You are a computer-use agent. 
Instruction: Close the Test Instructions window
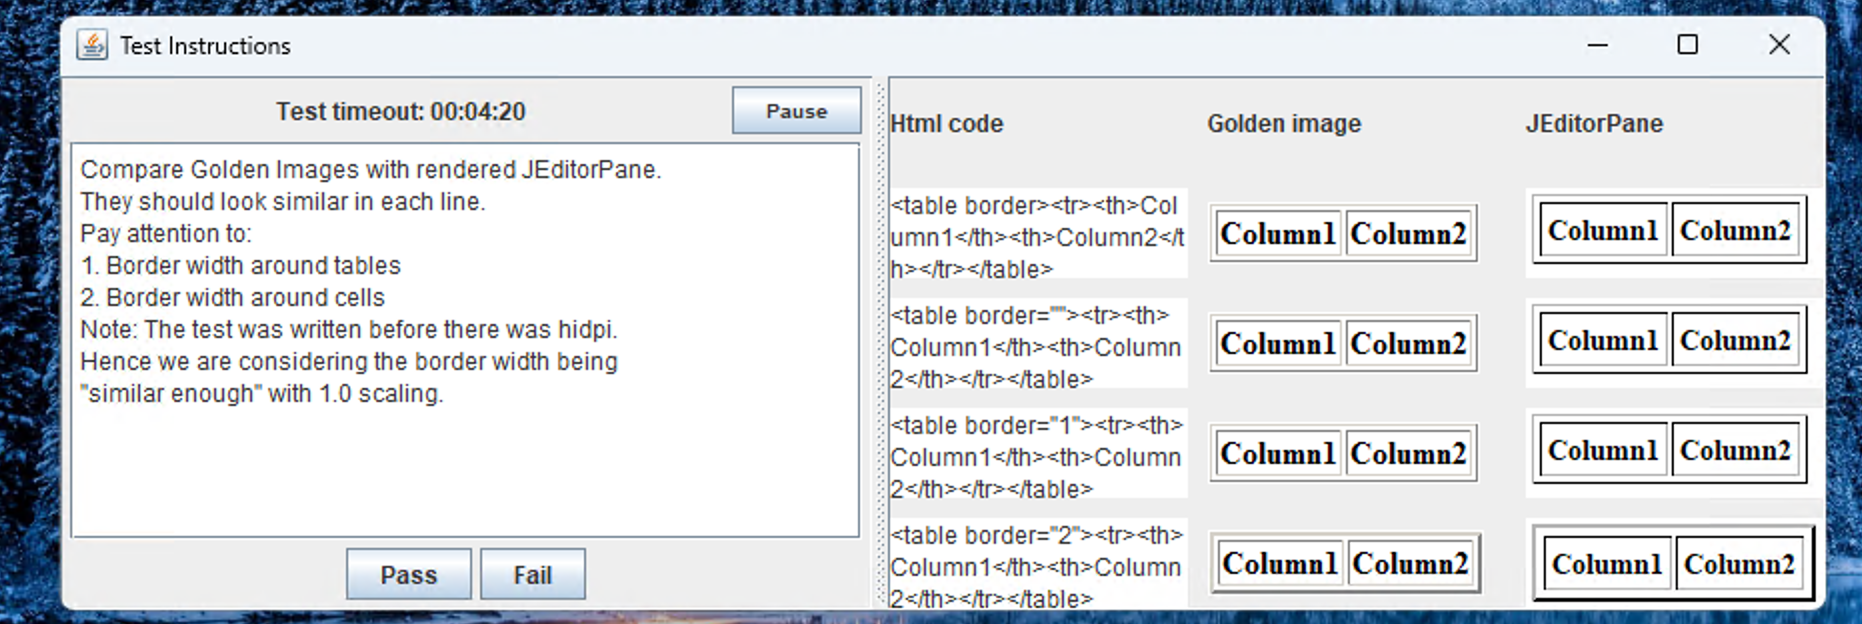tap(1778, 45)
